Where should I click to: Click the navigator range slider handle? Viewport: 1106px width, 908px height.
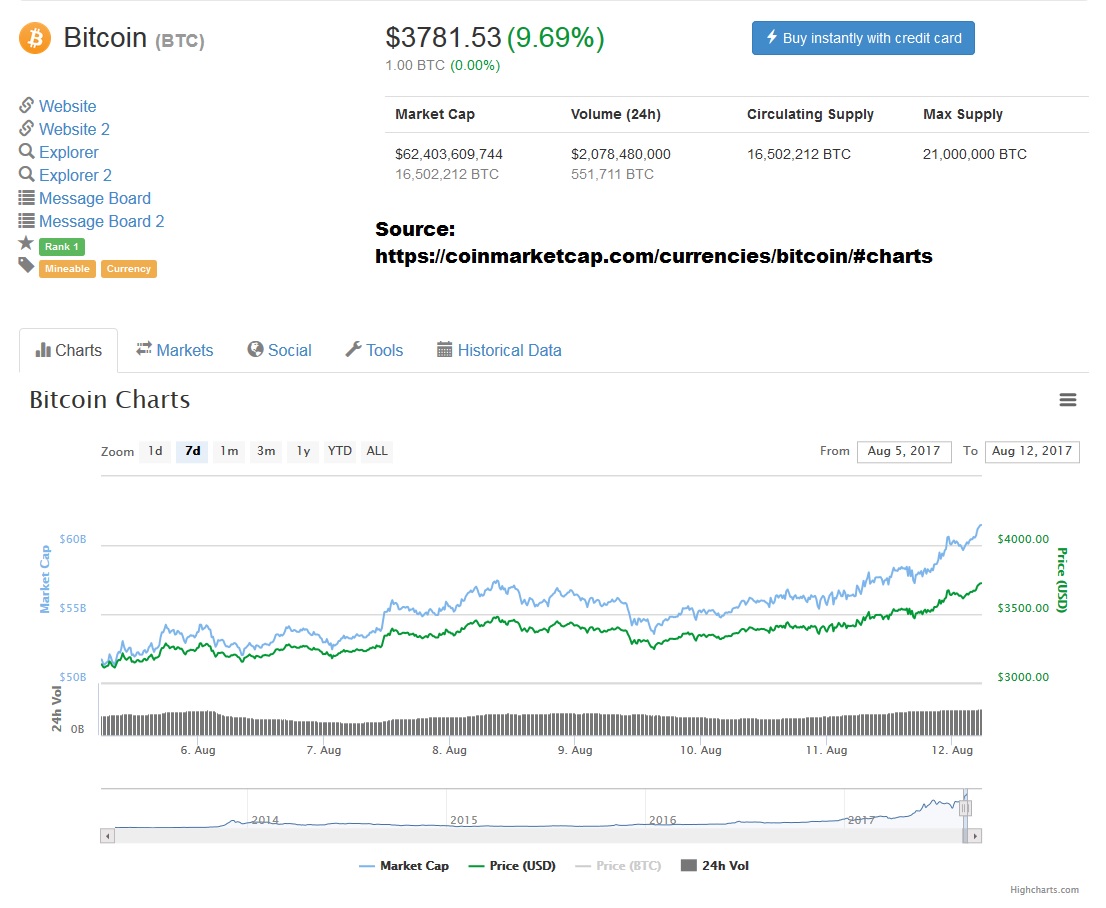[x=965, y=808]
